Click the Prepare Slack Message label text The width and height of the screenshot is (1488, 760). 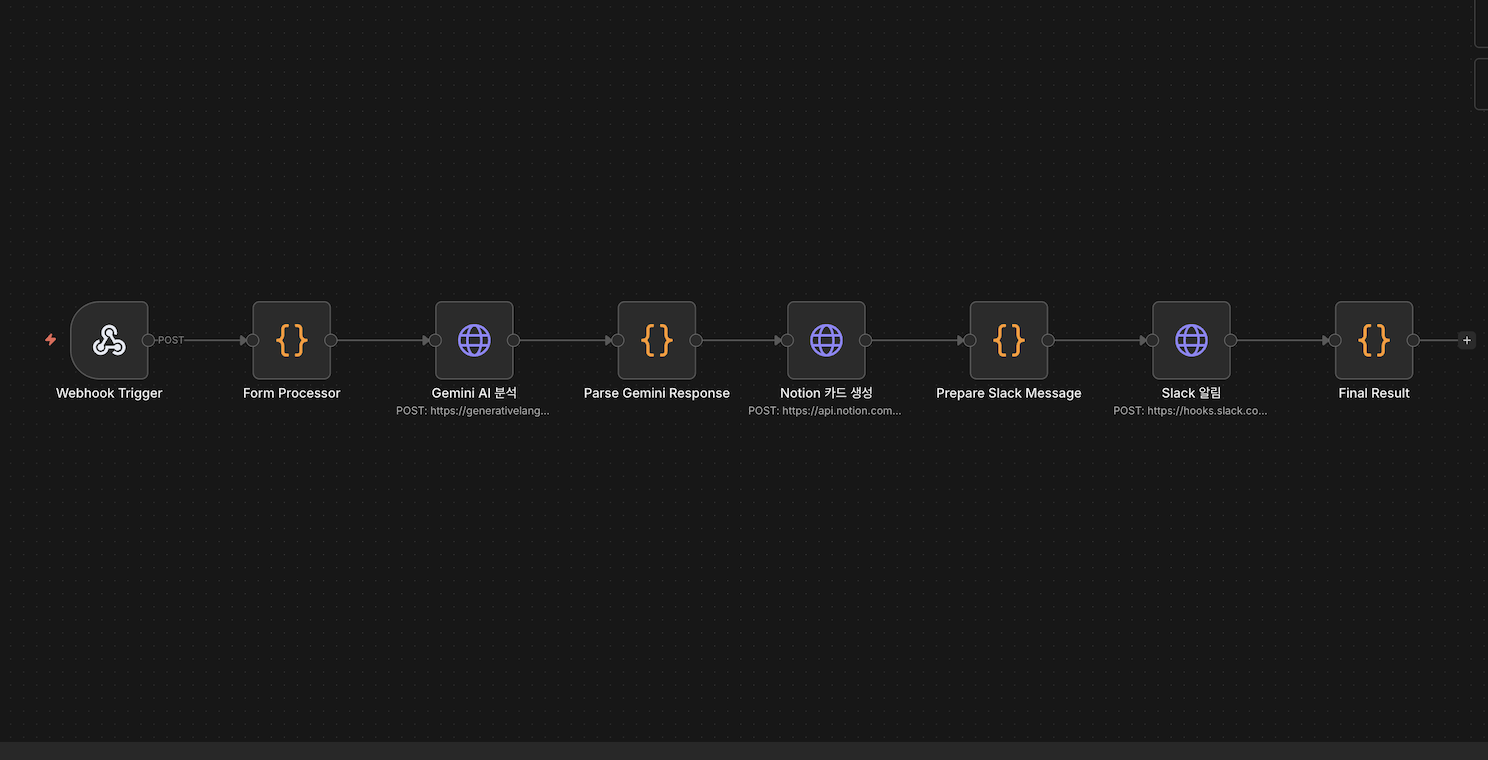pyautogui.click(x=1008, y=393)
